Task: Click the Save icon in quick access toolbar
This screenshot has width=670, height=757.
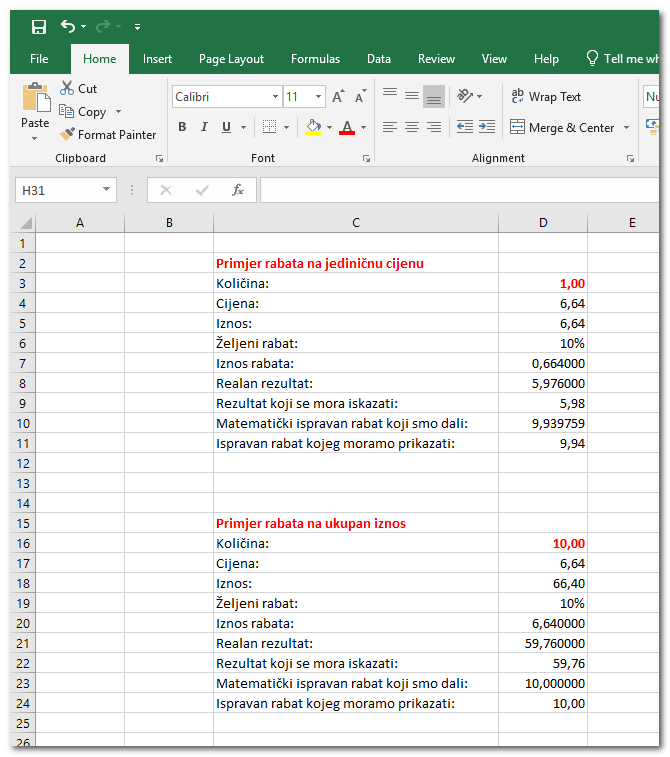Action: tap(39, 27)
